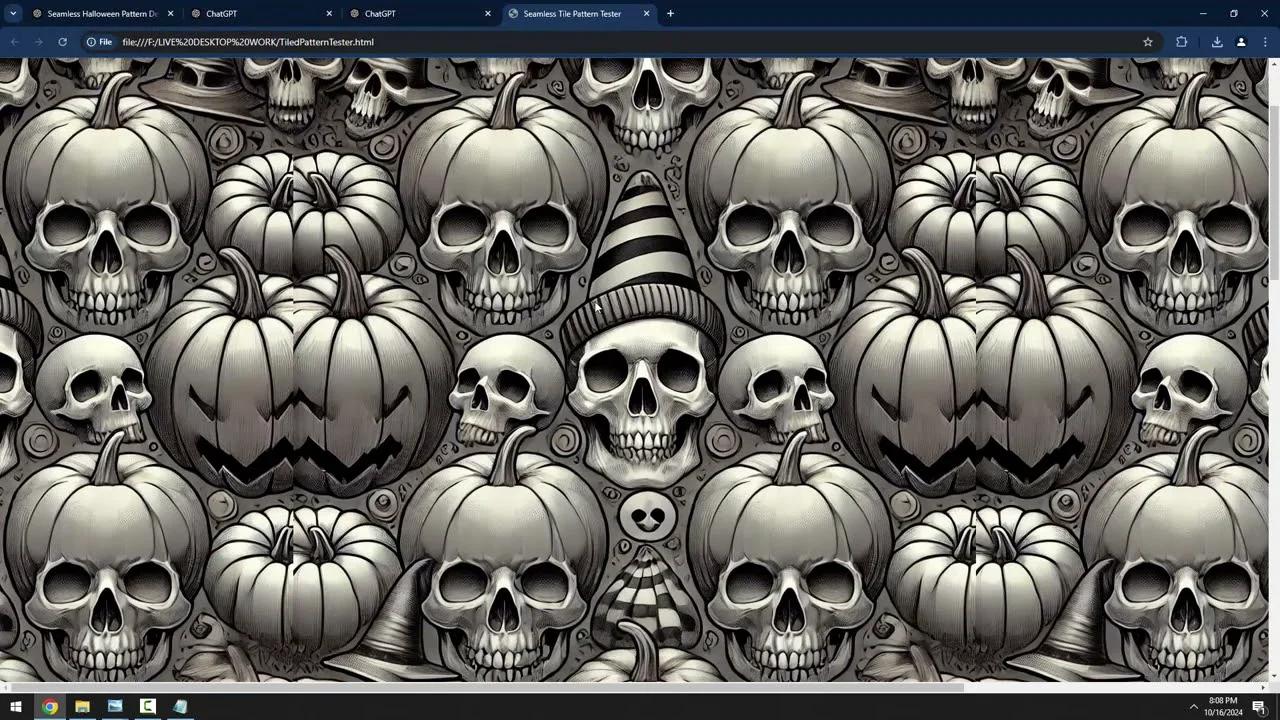Launch Notepad from the taskbar
Screen dimensions: 1280x720
pyautogui.click(x=180, y=707)
